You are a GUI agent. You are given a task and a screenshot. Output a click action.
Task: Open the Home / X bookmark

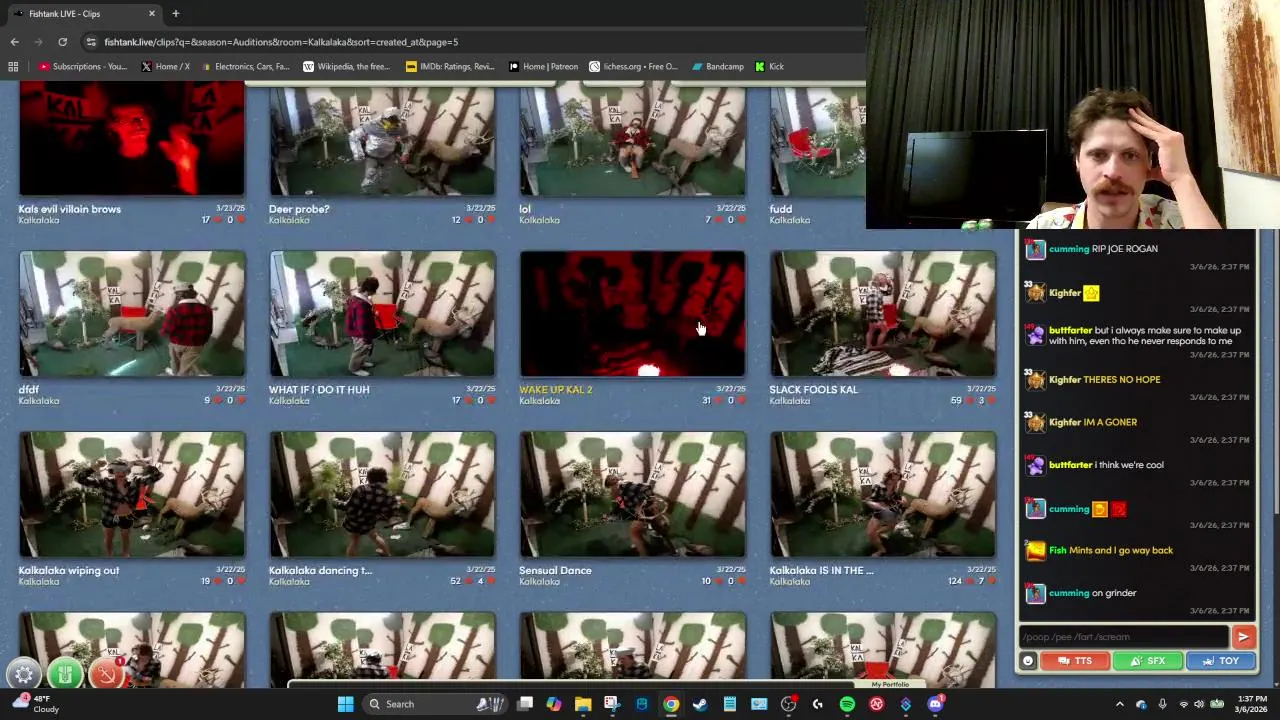166,66
